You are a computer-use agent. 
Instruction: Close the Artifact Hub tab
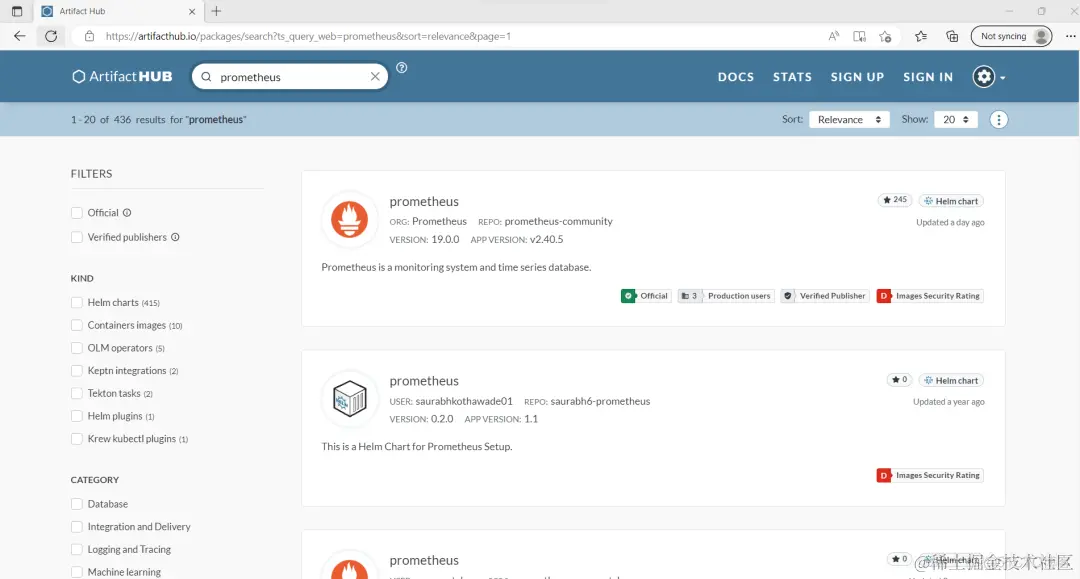pyautogui.click(x=192, y=11)
